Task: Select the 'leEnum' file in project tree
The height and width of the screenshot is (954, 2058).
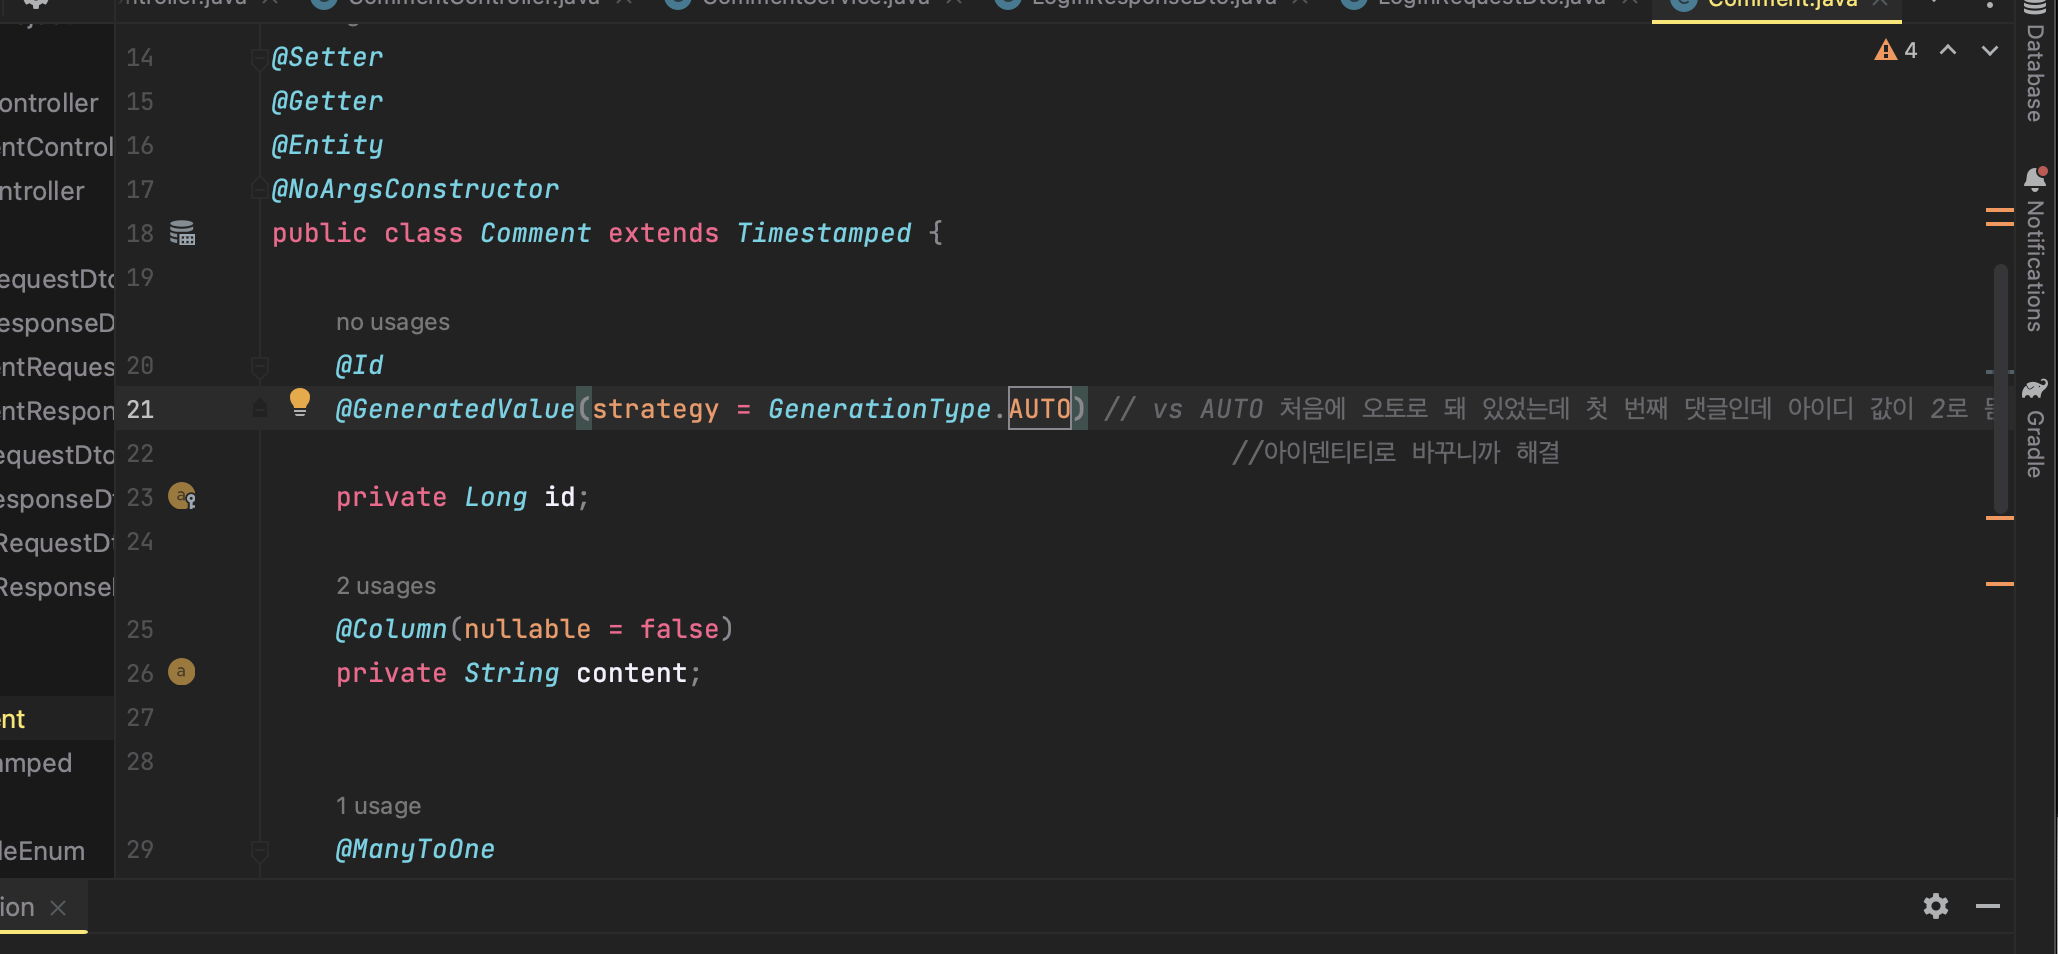Action: 42,851
